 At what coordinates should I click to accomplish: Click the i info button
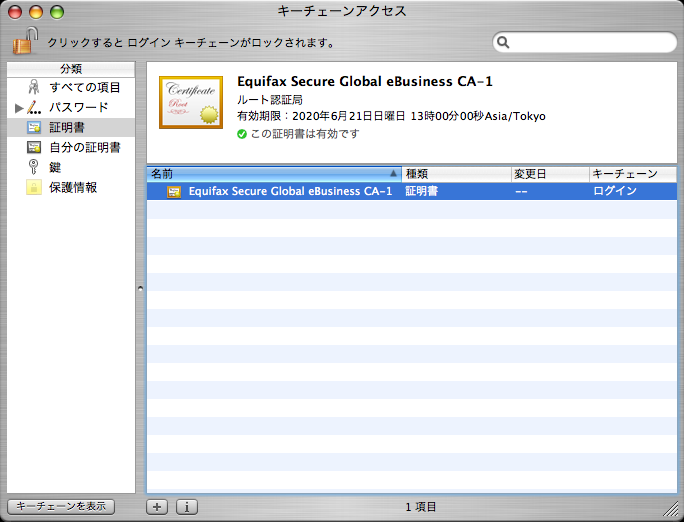click(187, 507)
